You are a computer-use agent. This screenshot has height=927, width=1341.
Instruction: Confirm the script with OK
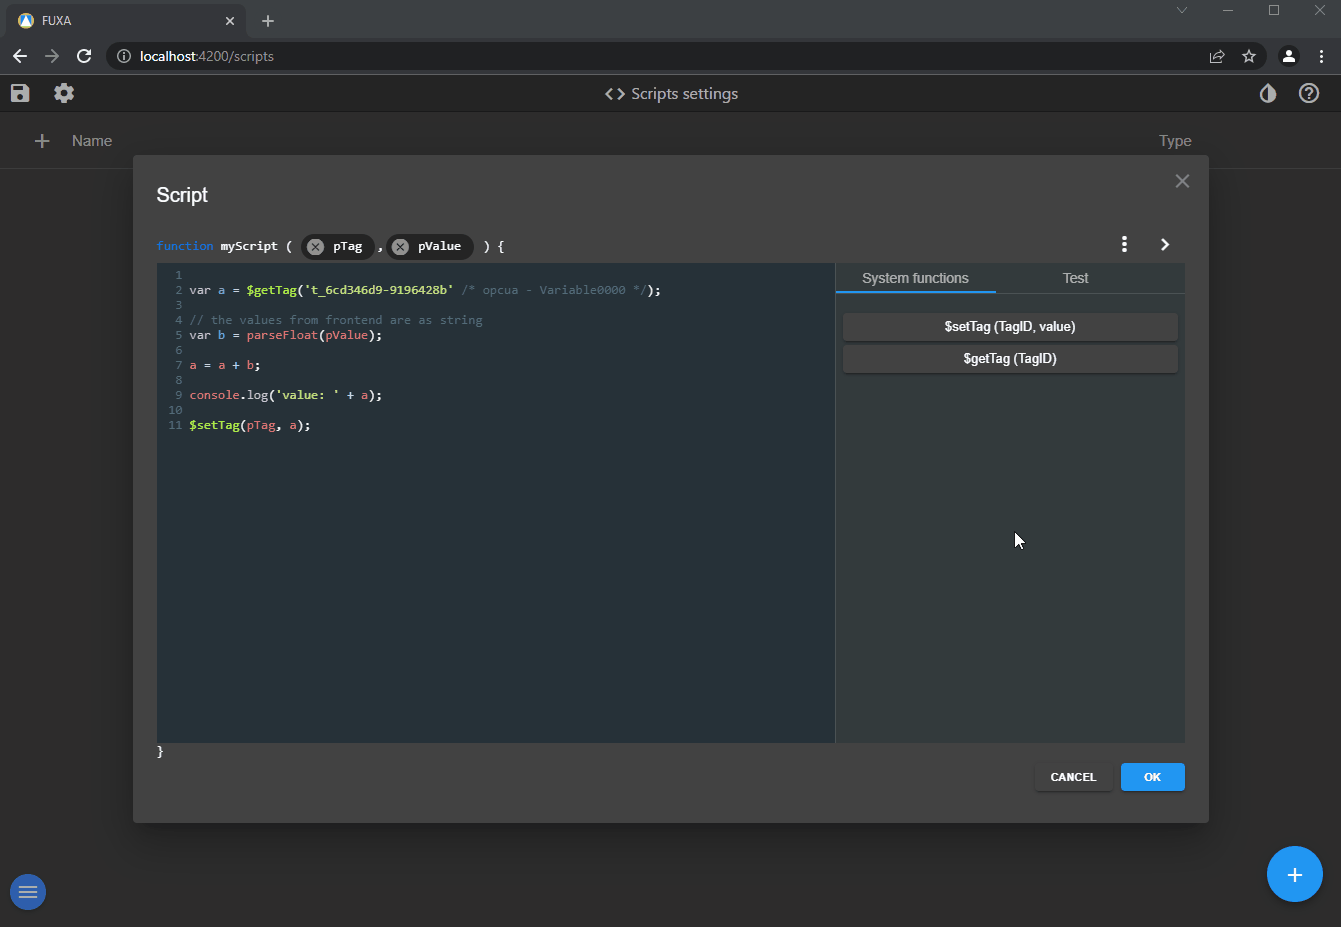(1152, 777)
